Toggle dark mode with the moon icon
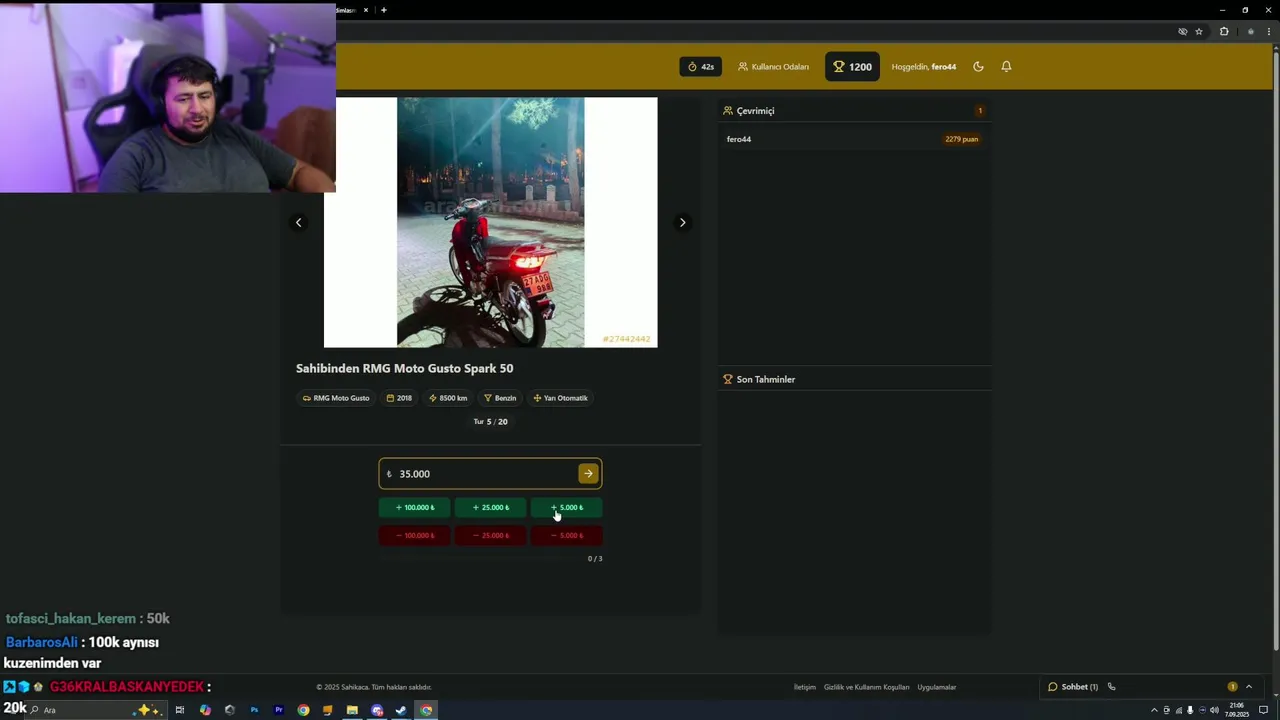Image resolution: width=1280 pixels, height=720 pixels. [x=978, y=67]
